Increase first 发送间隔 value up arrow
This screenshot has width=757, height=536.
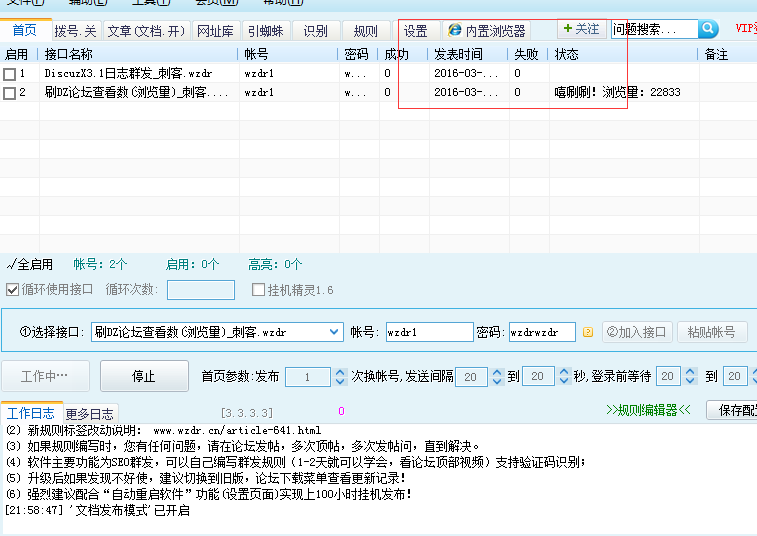497,372
